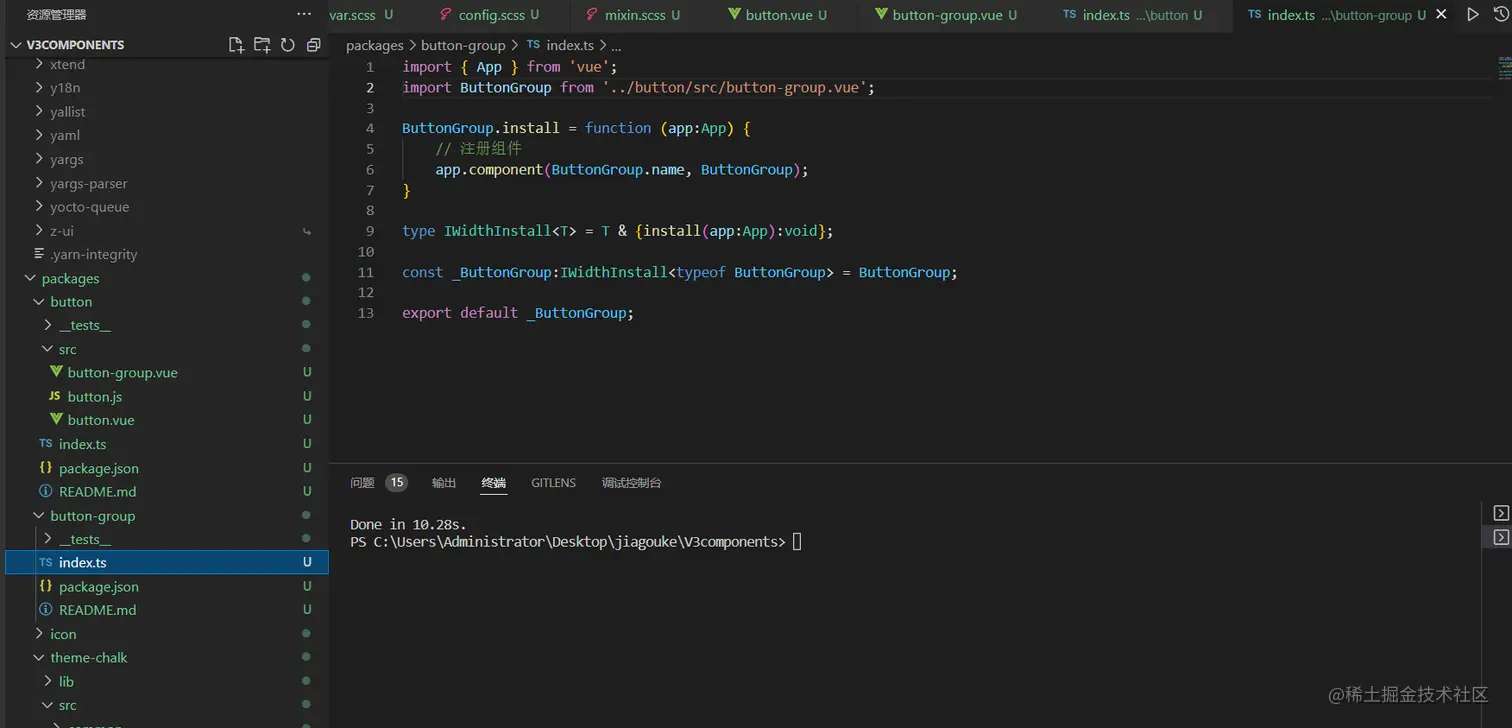
Task: Create a new file in V3COMPONENTS explorer
Action: [x=236, y=45]
